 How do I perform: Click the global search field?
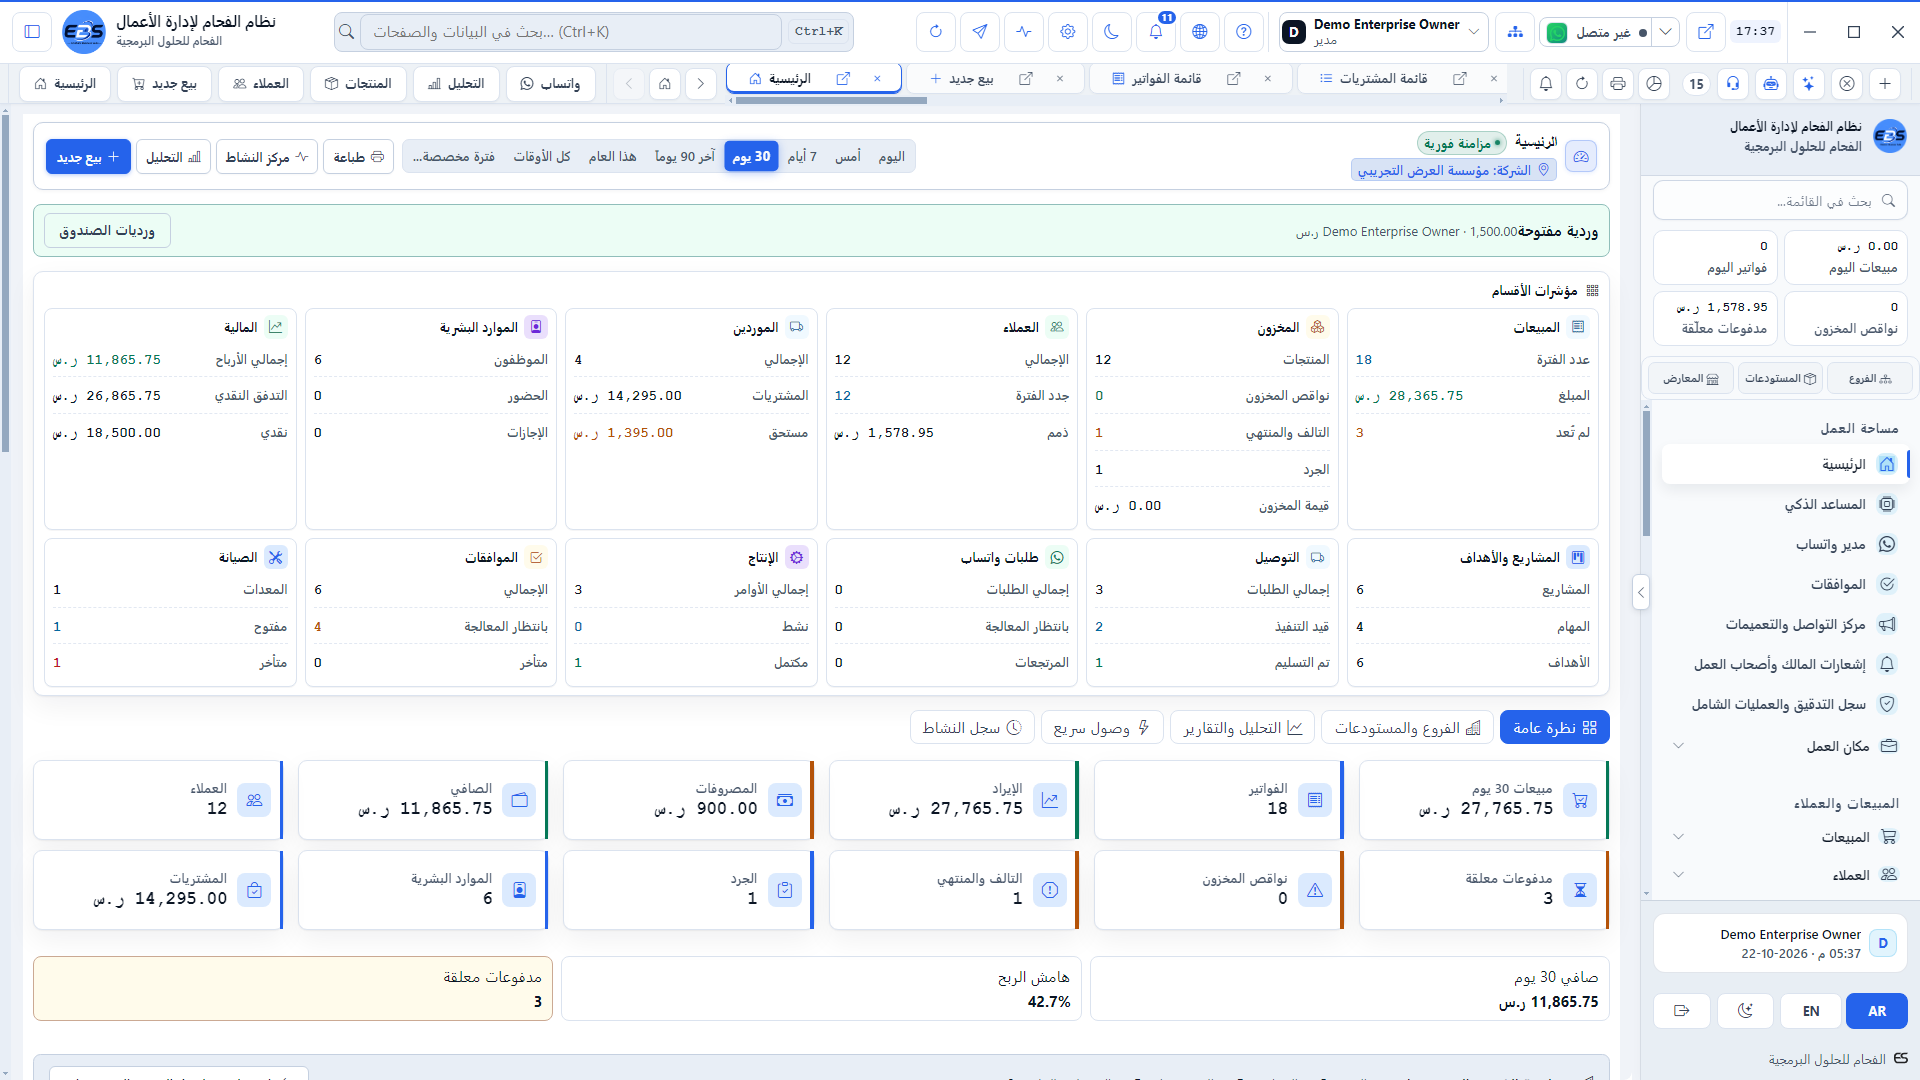[570, 32]
